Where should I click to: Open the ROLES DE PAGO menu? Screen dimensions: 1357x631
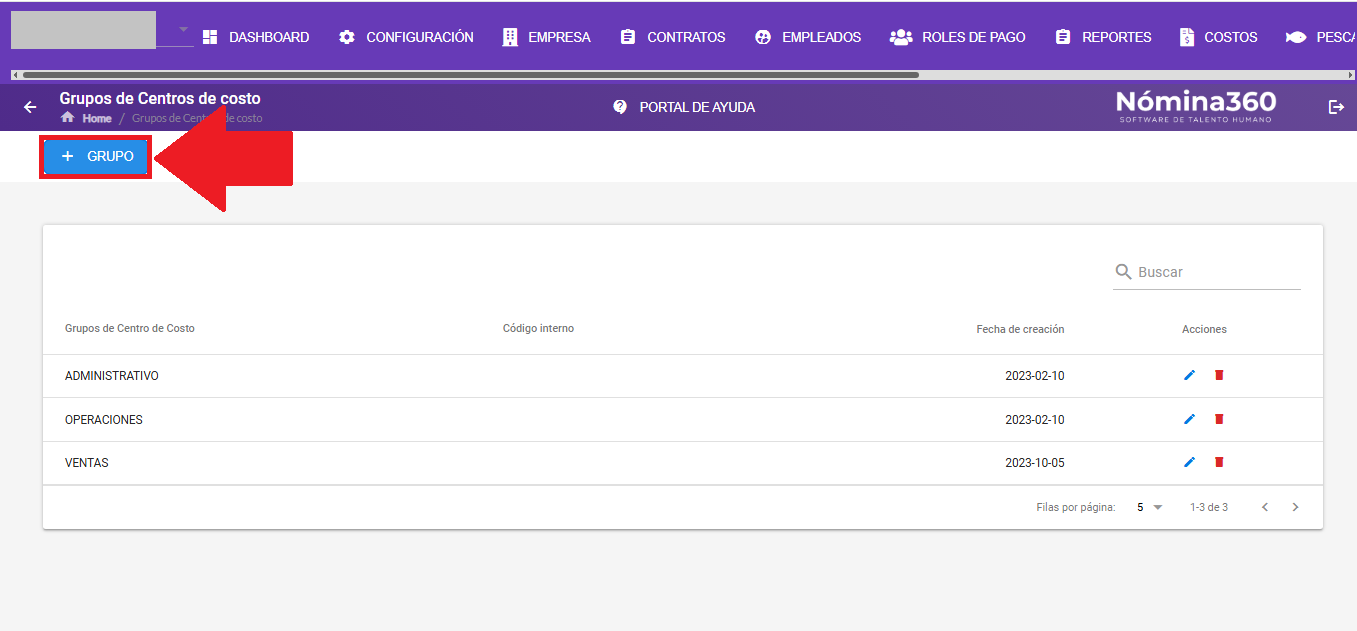958,37
